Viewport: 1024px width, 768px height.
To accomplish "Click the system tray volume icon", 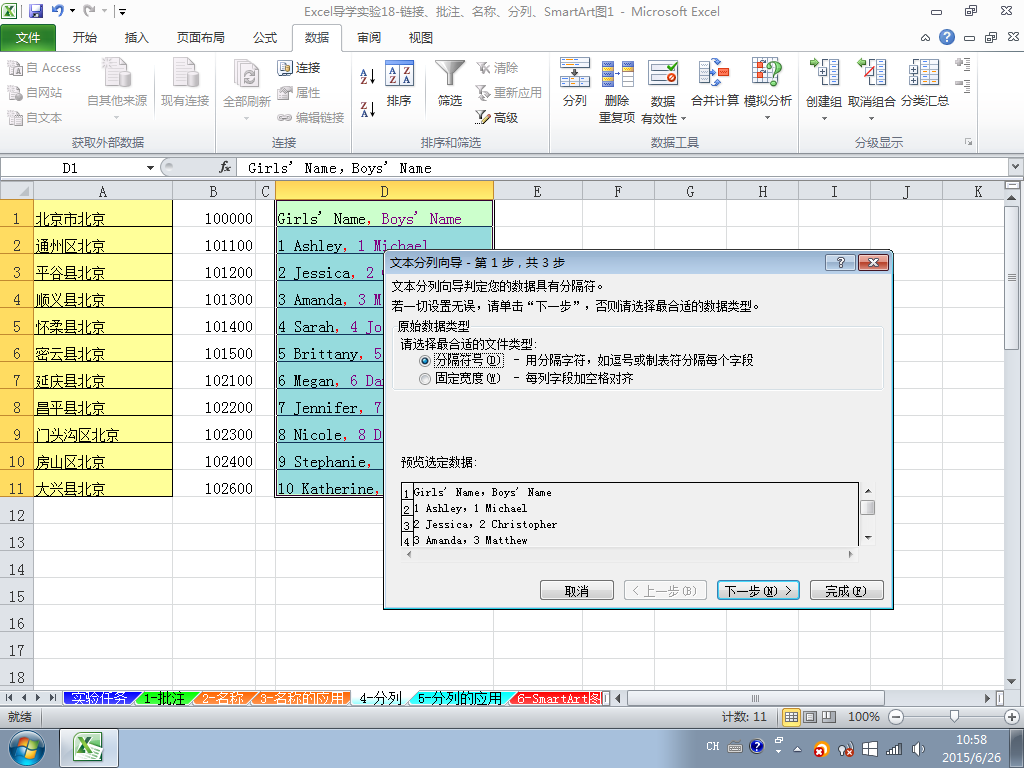I will [x=918, y=749].
